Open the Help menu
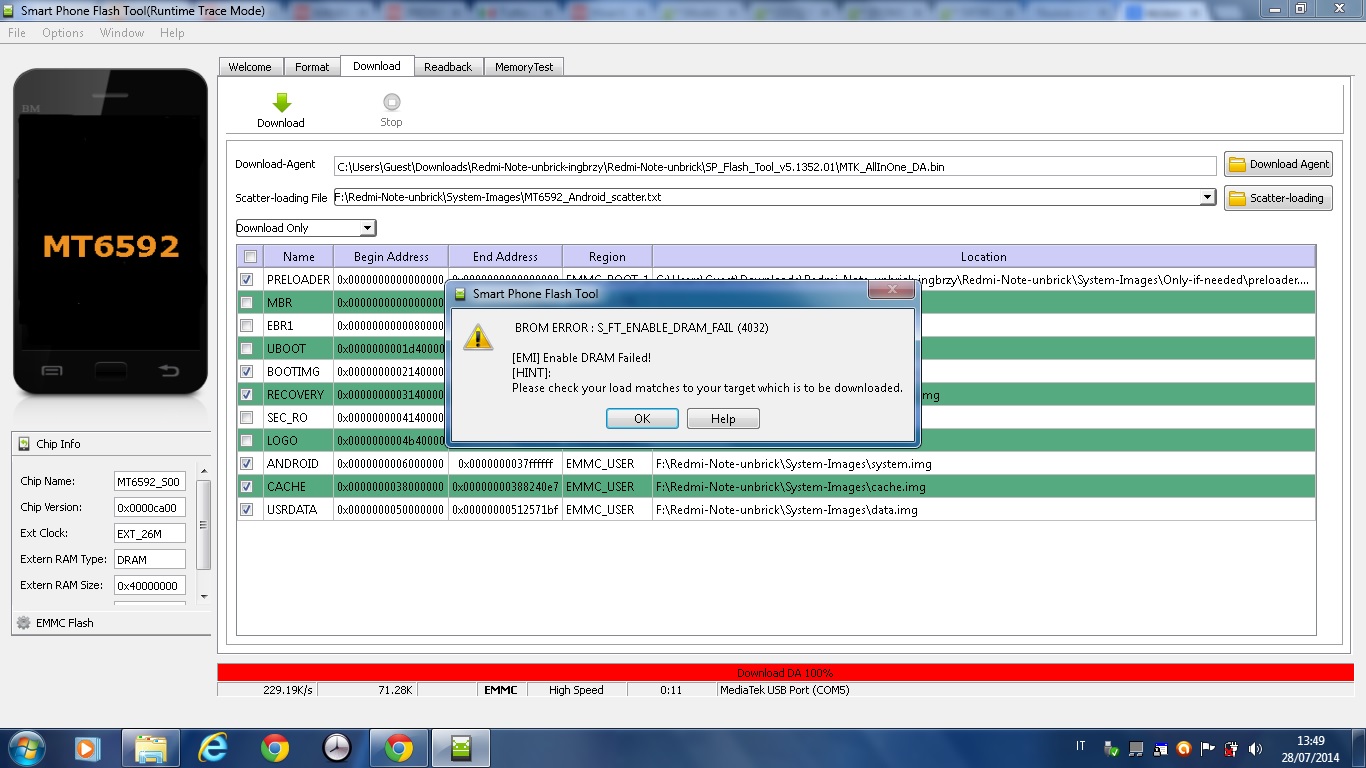 172,33
